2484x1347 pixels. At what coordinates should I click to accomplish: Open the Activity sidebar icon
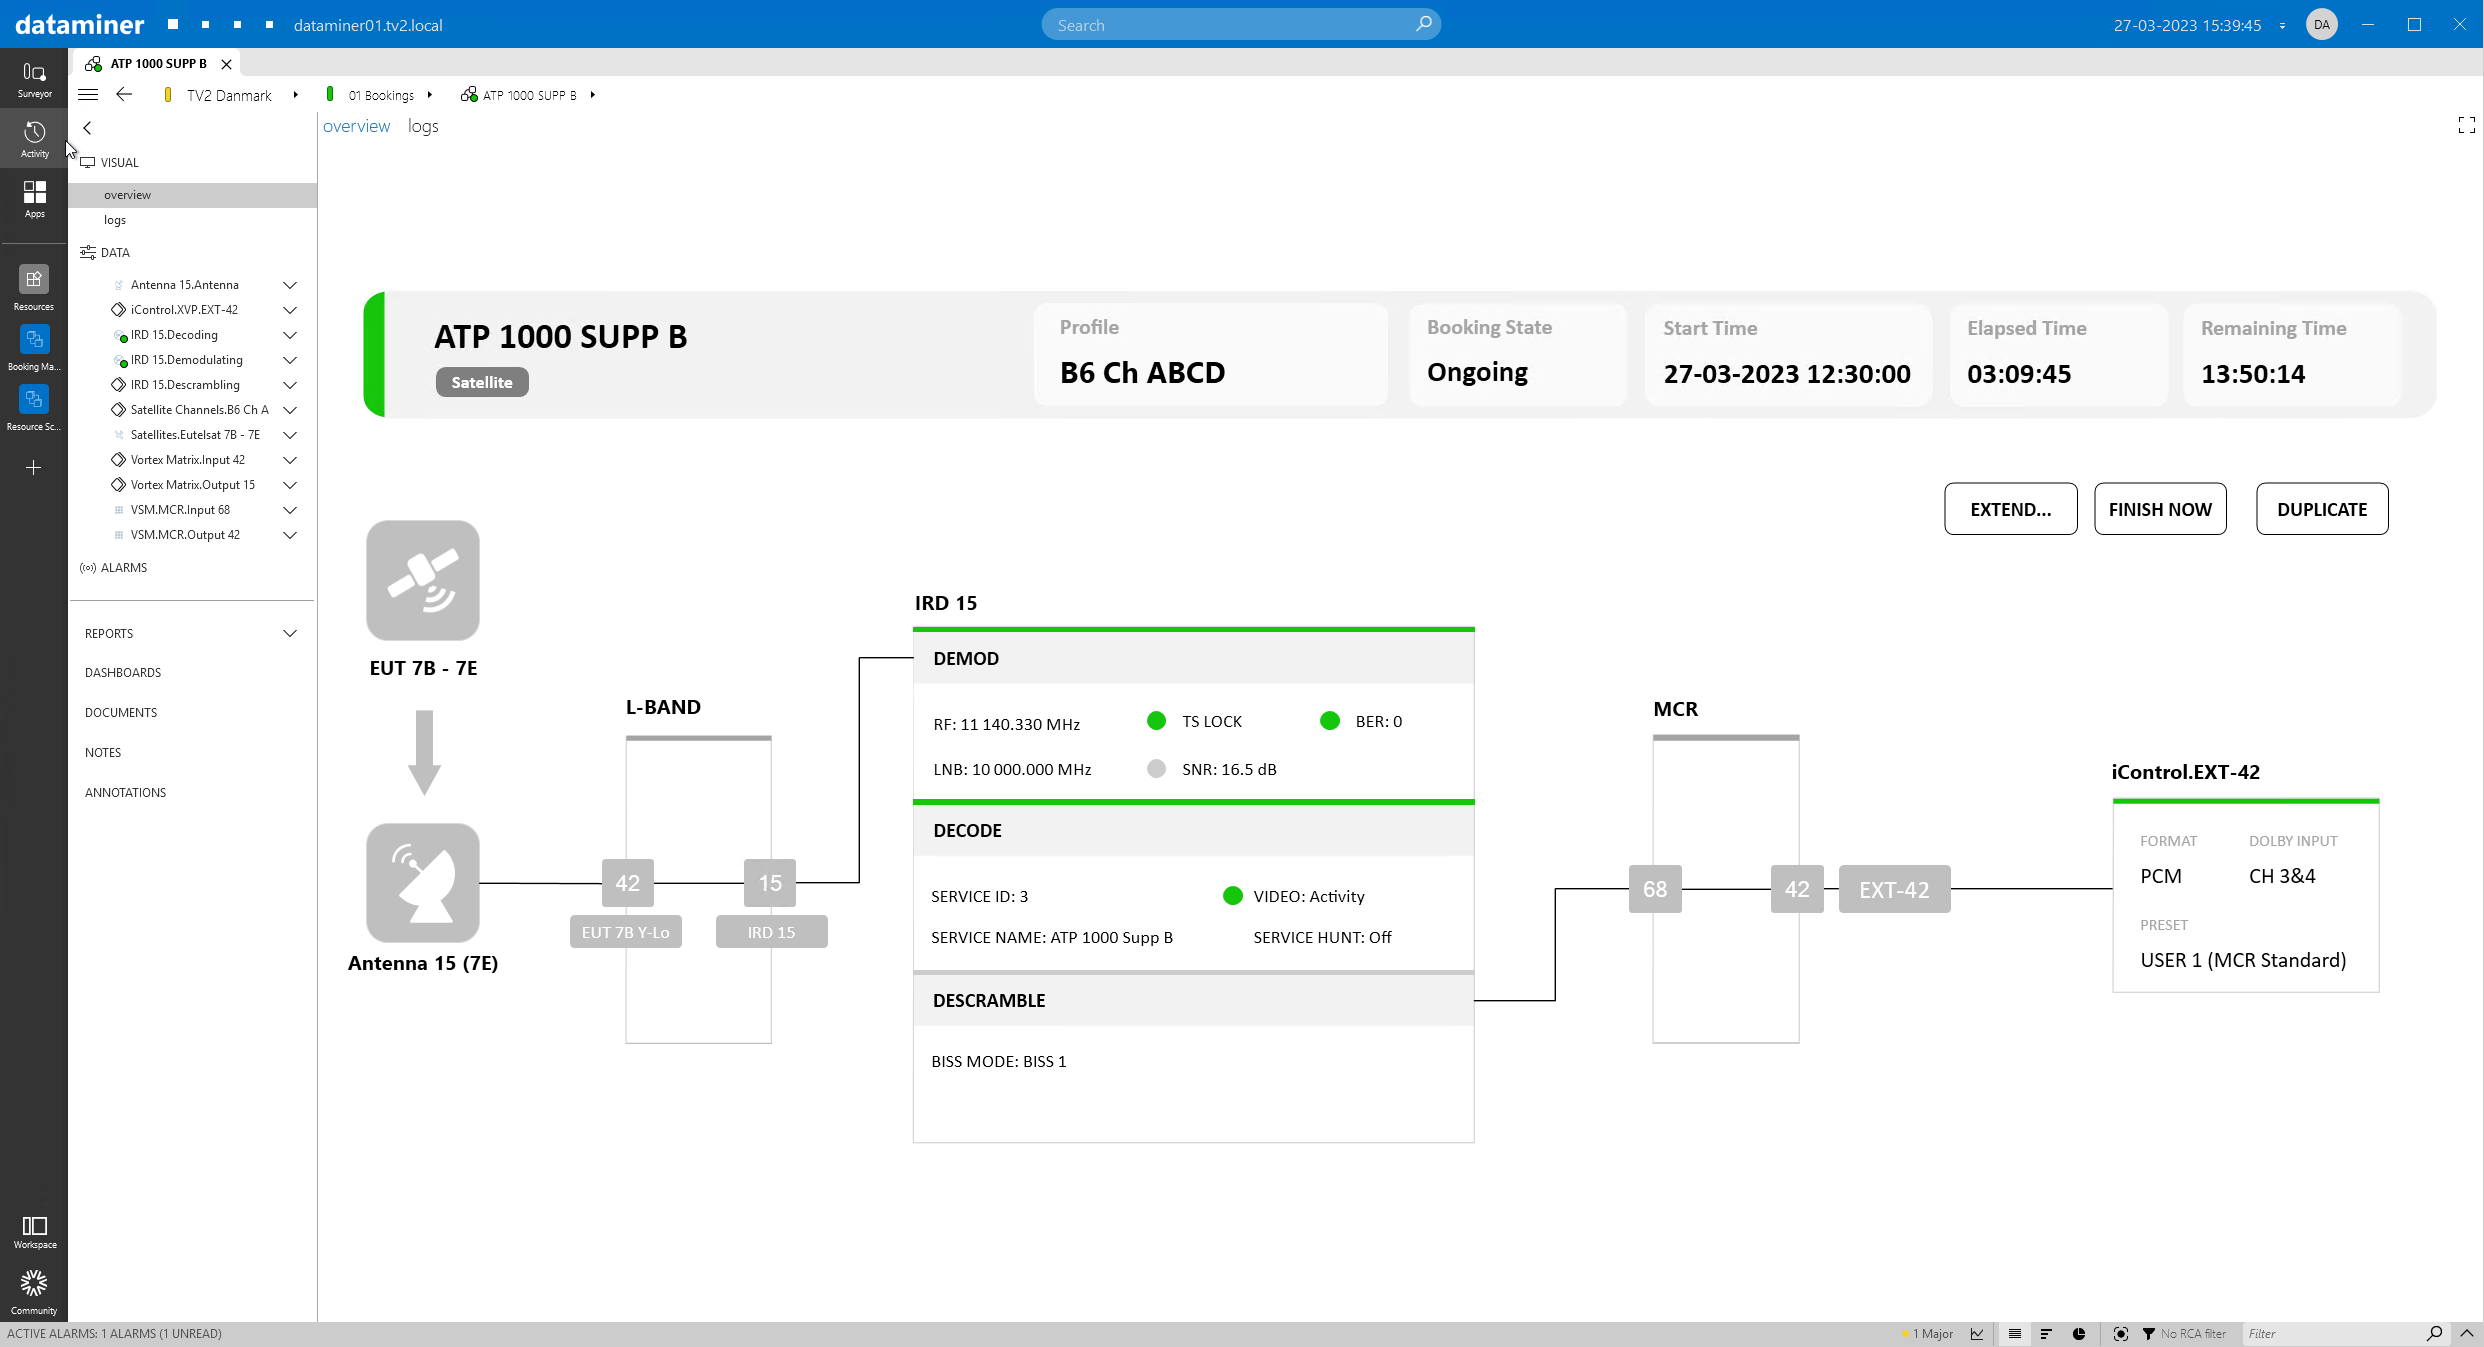[x=34, y=139]
